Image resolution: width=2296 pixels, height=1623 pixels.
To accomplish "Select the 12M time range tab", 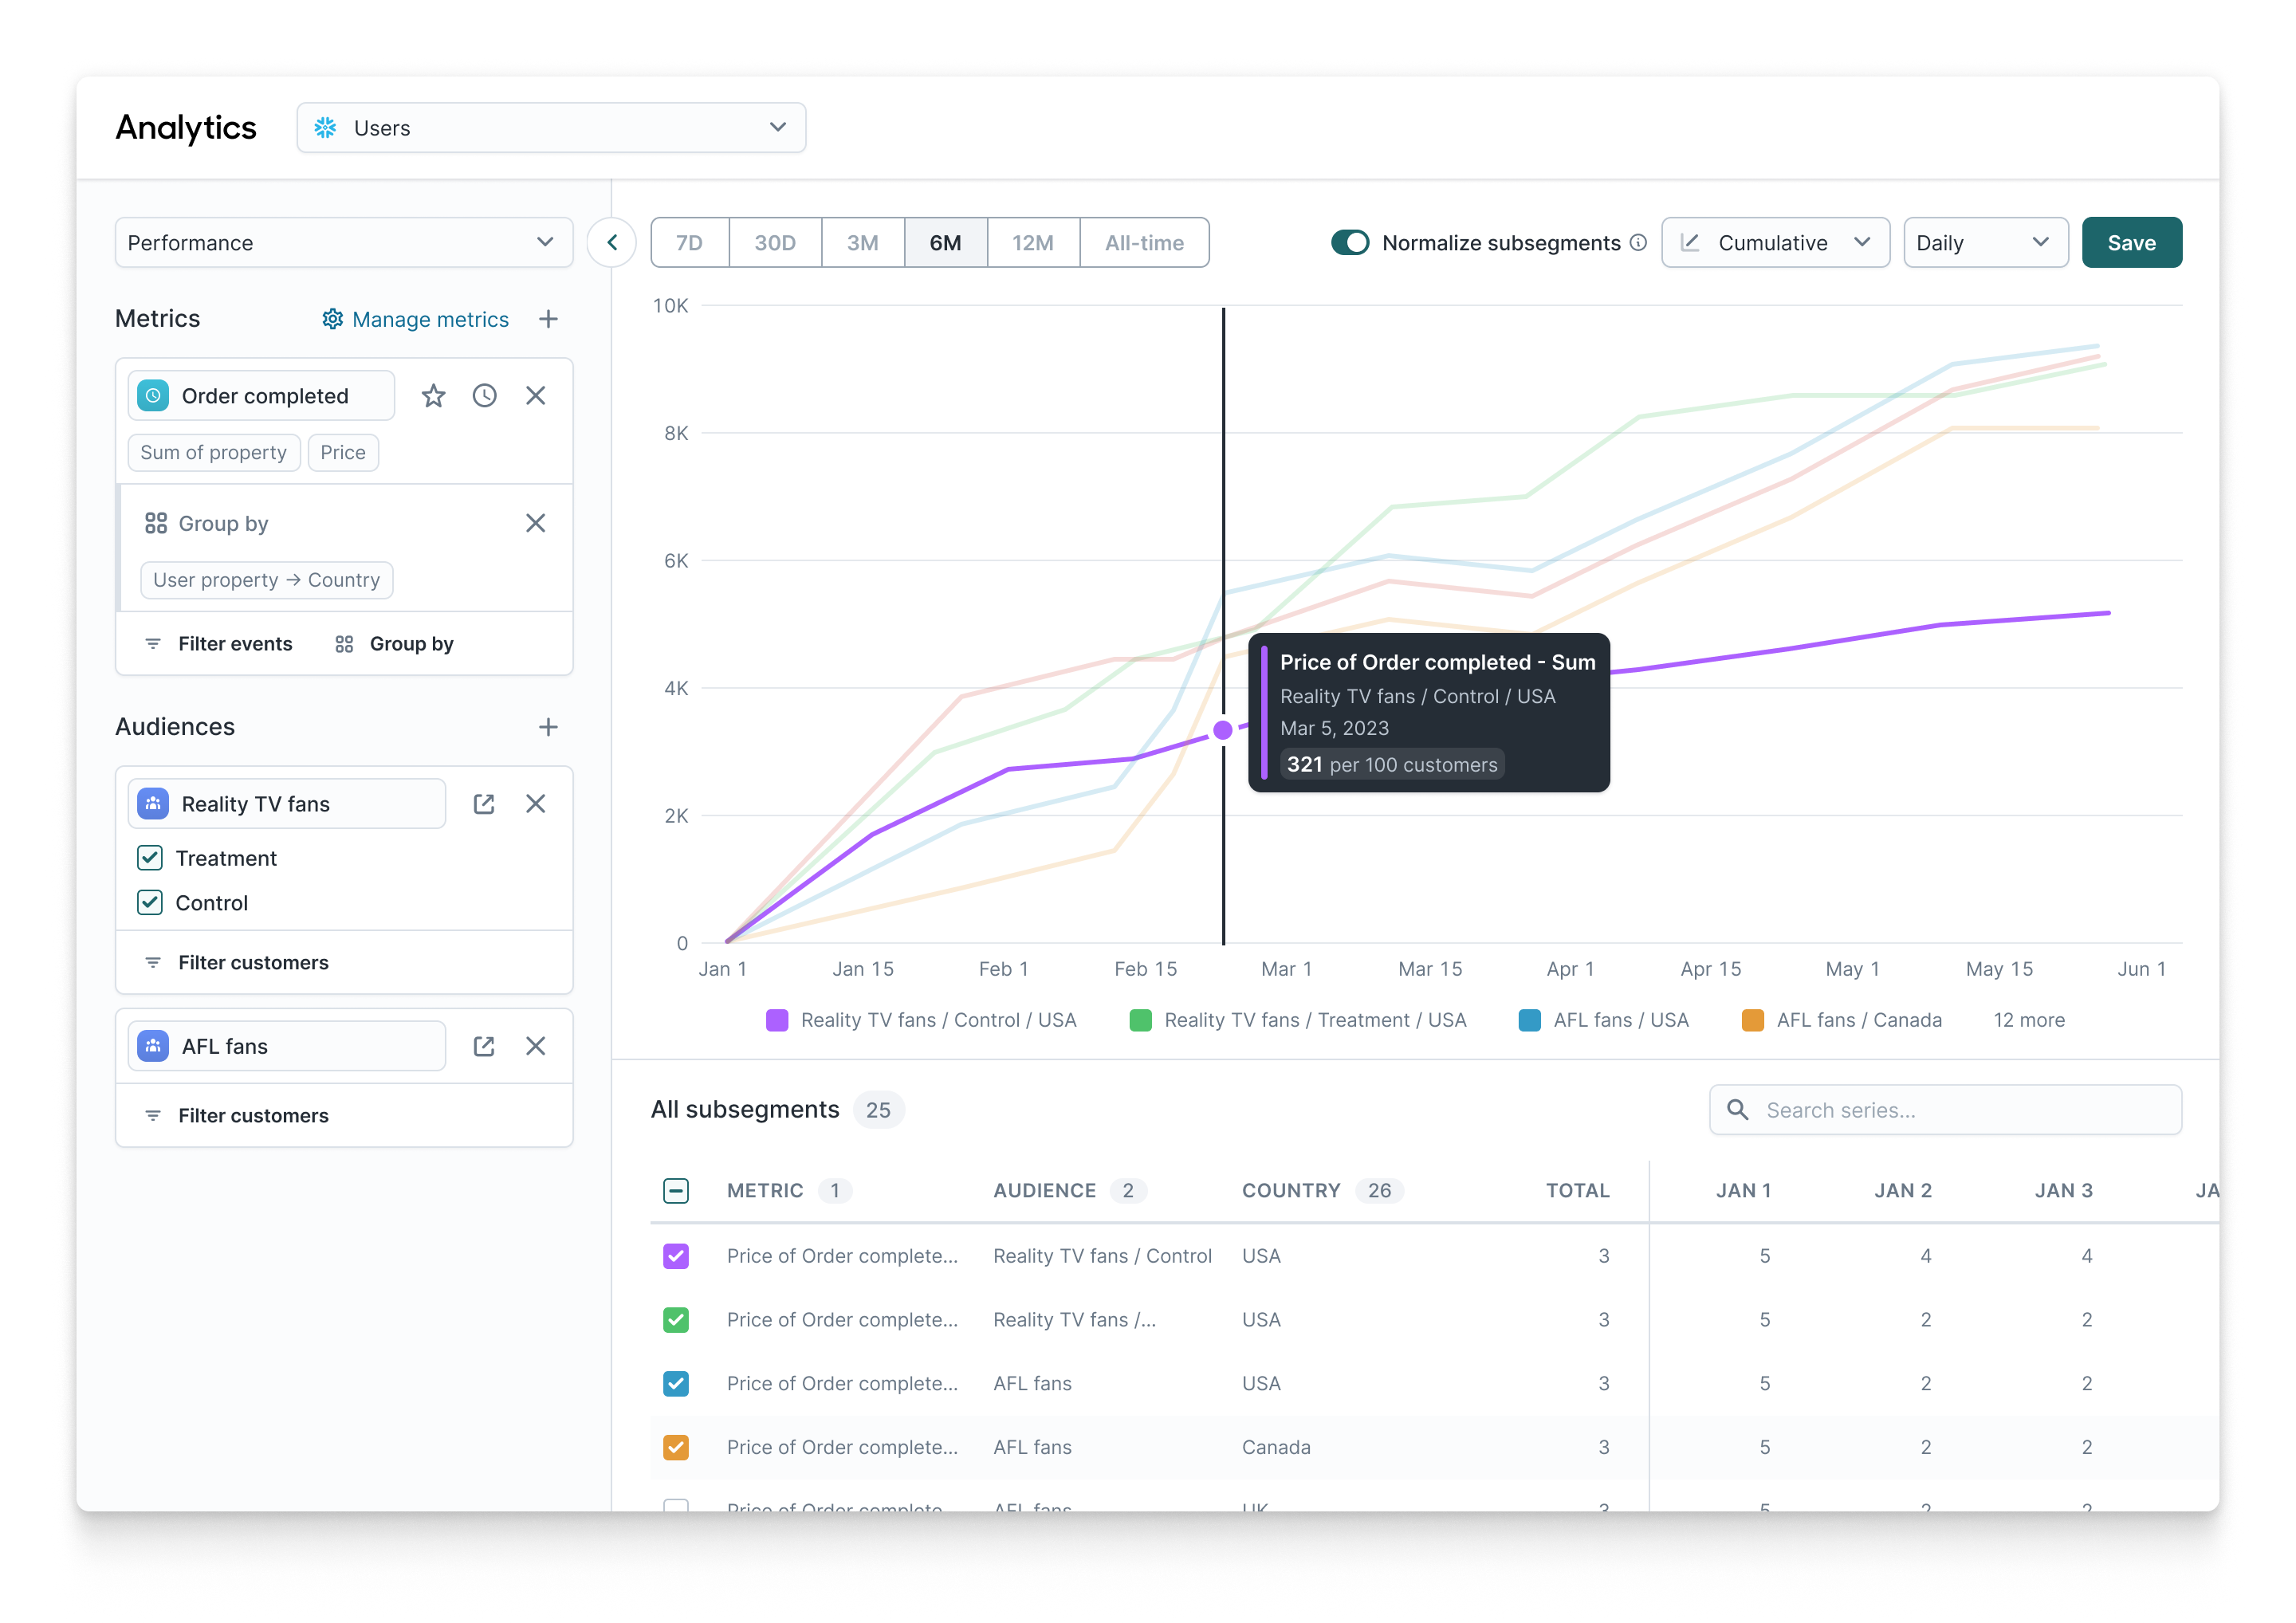I will [x=1032, y=243].
